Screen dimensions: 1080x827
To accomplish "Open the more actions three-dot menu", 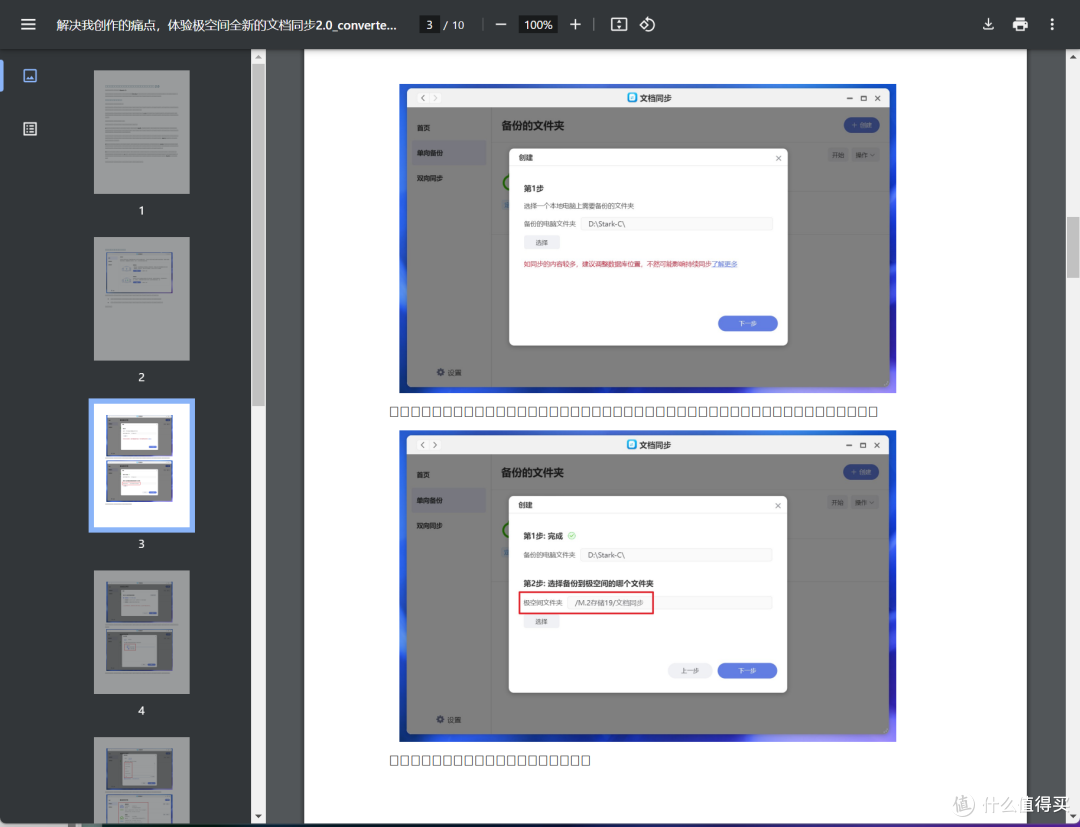I will click(x=1052, y=25).
